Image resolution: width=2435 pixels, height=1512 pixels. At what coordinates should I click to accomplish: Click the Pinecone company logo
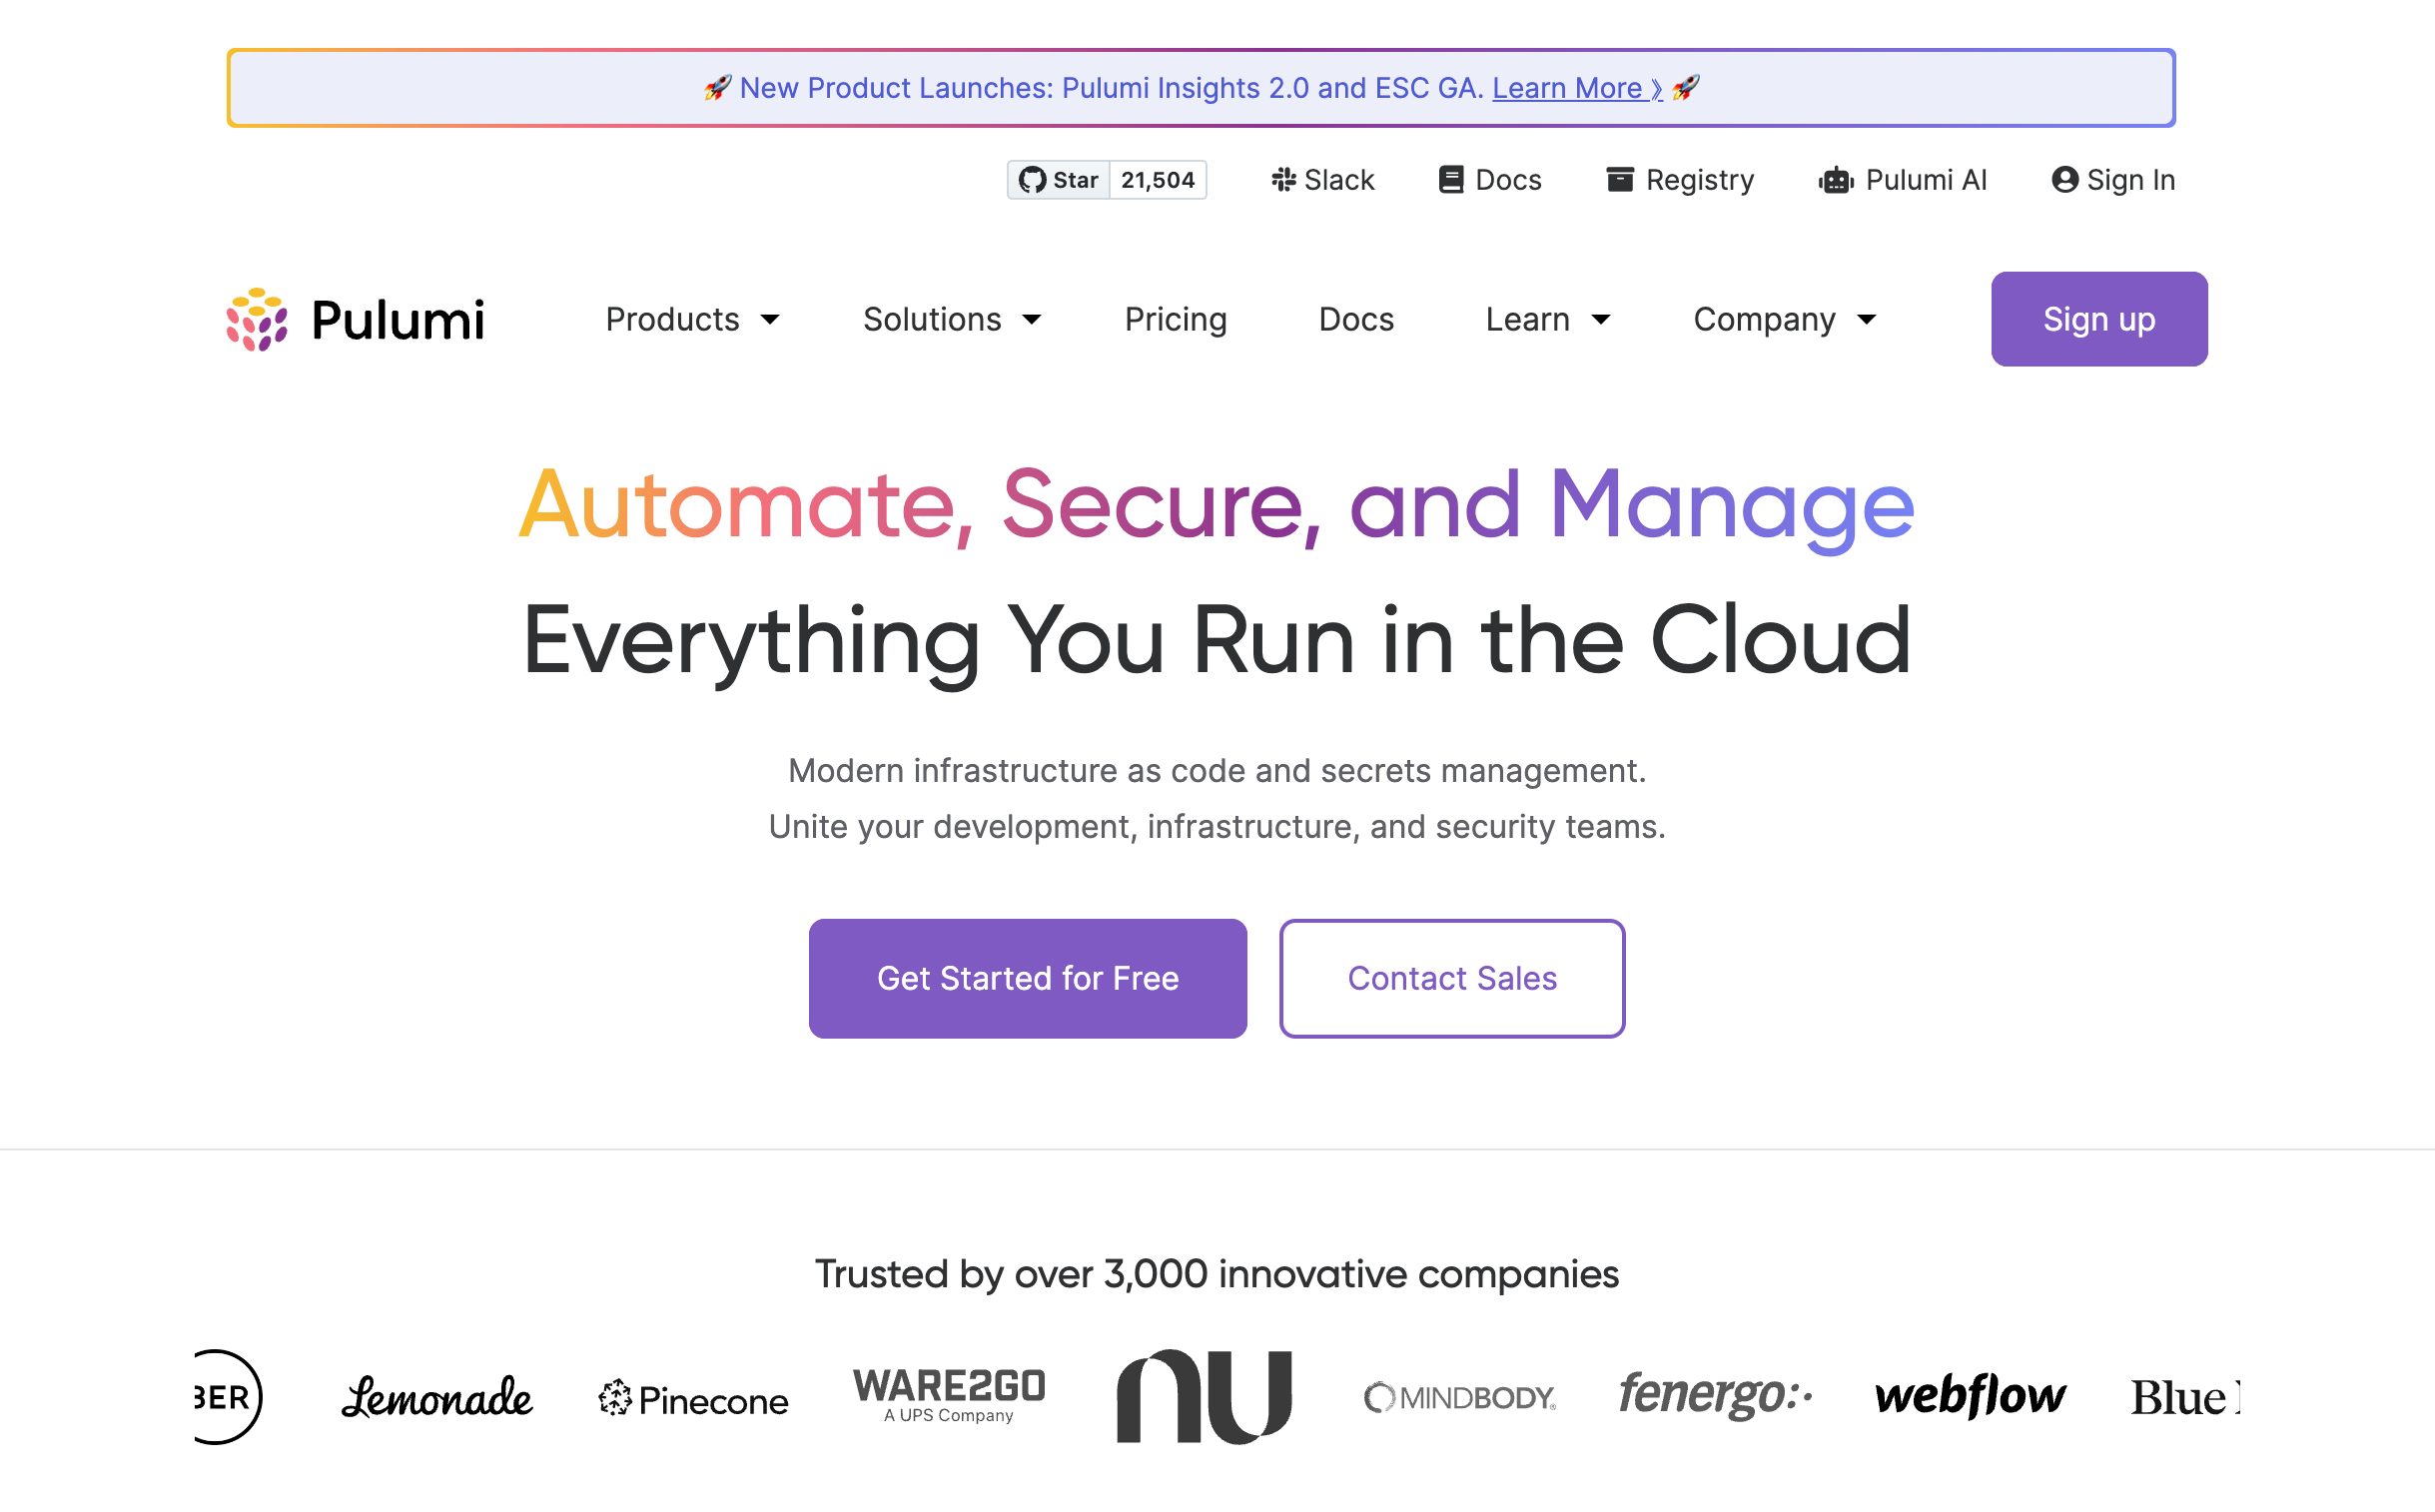[693, 1399]
